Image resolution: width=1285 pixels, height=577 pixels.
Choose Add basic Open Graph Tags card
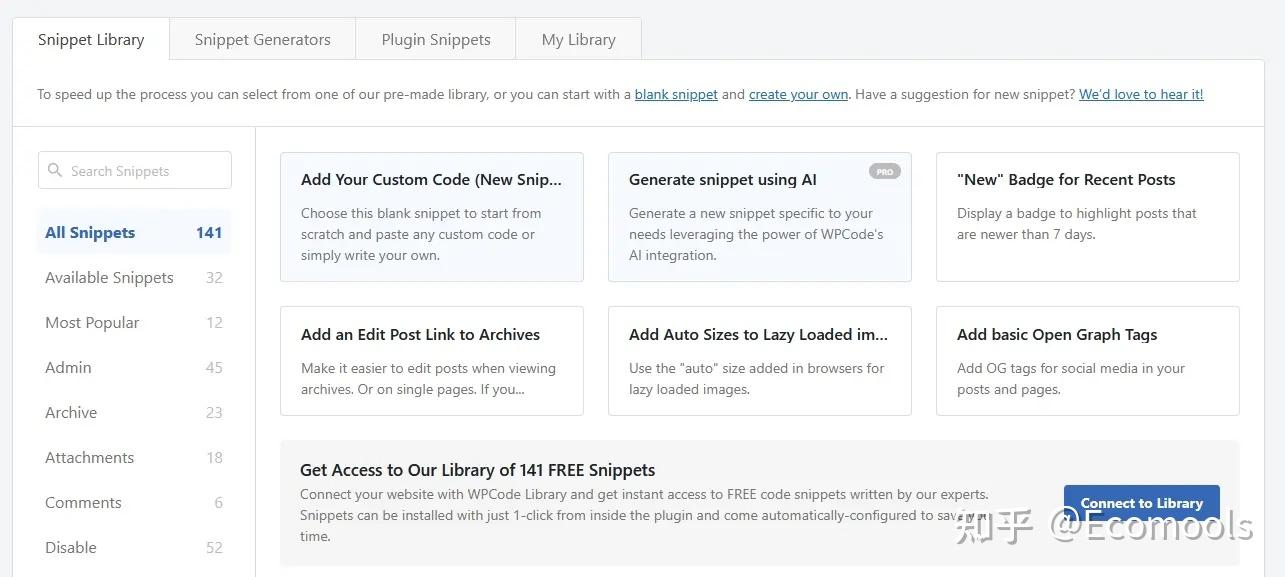tap(1087, 361)
